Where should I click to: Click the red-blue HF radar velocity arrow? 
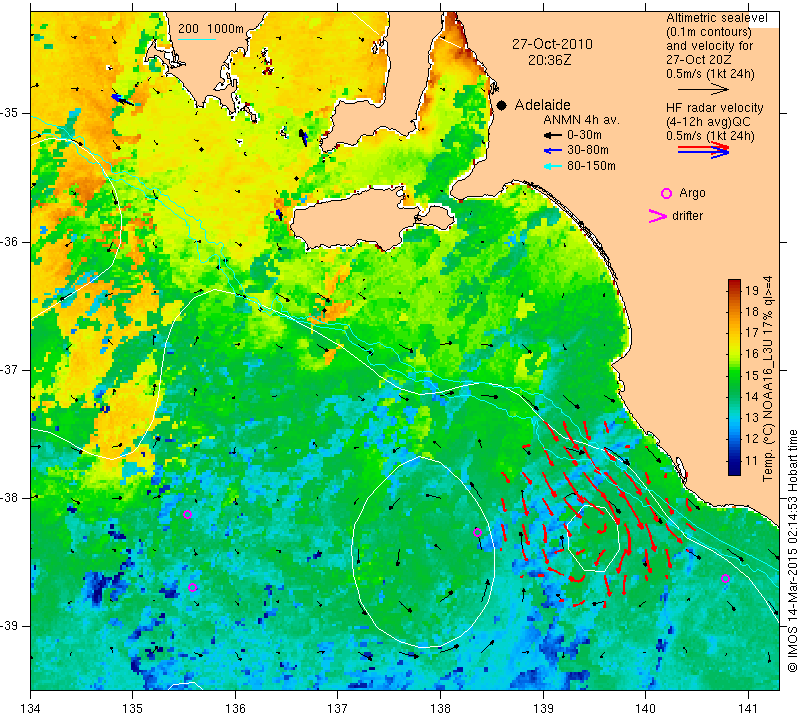tap(704, 150)
